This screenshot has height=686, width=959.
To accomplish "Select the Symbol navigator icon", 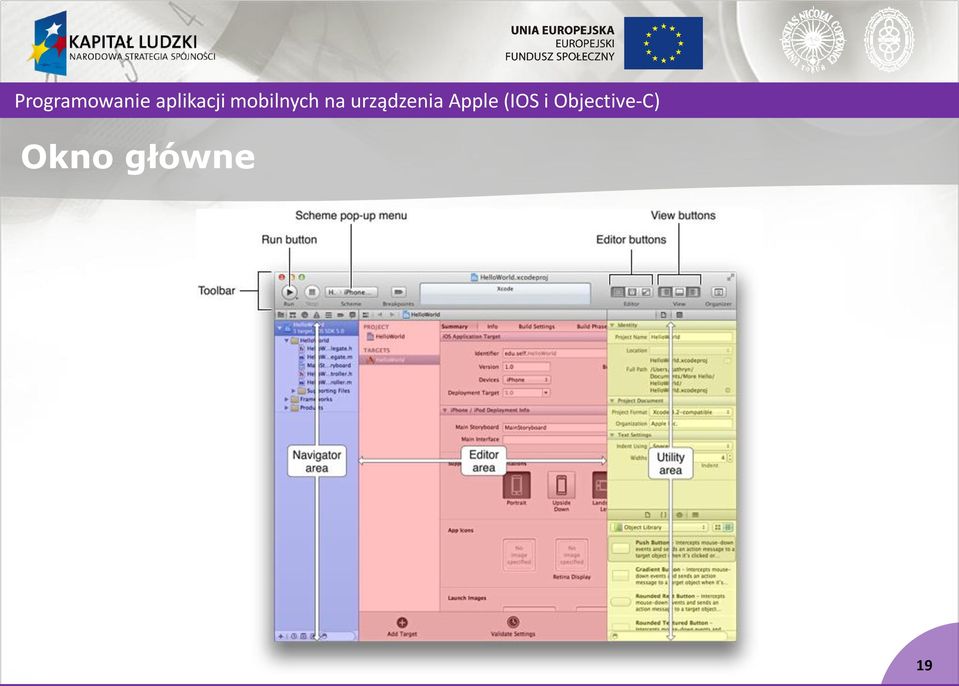I will point(292,315).
